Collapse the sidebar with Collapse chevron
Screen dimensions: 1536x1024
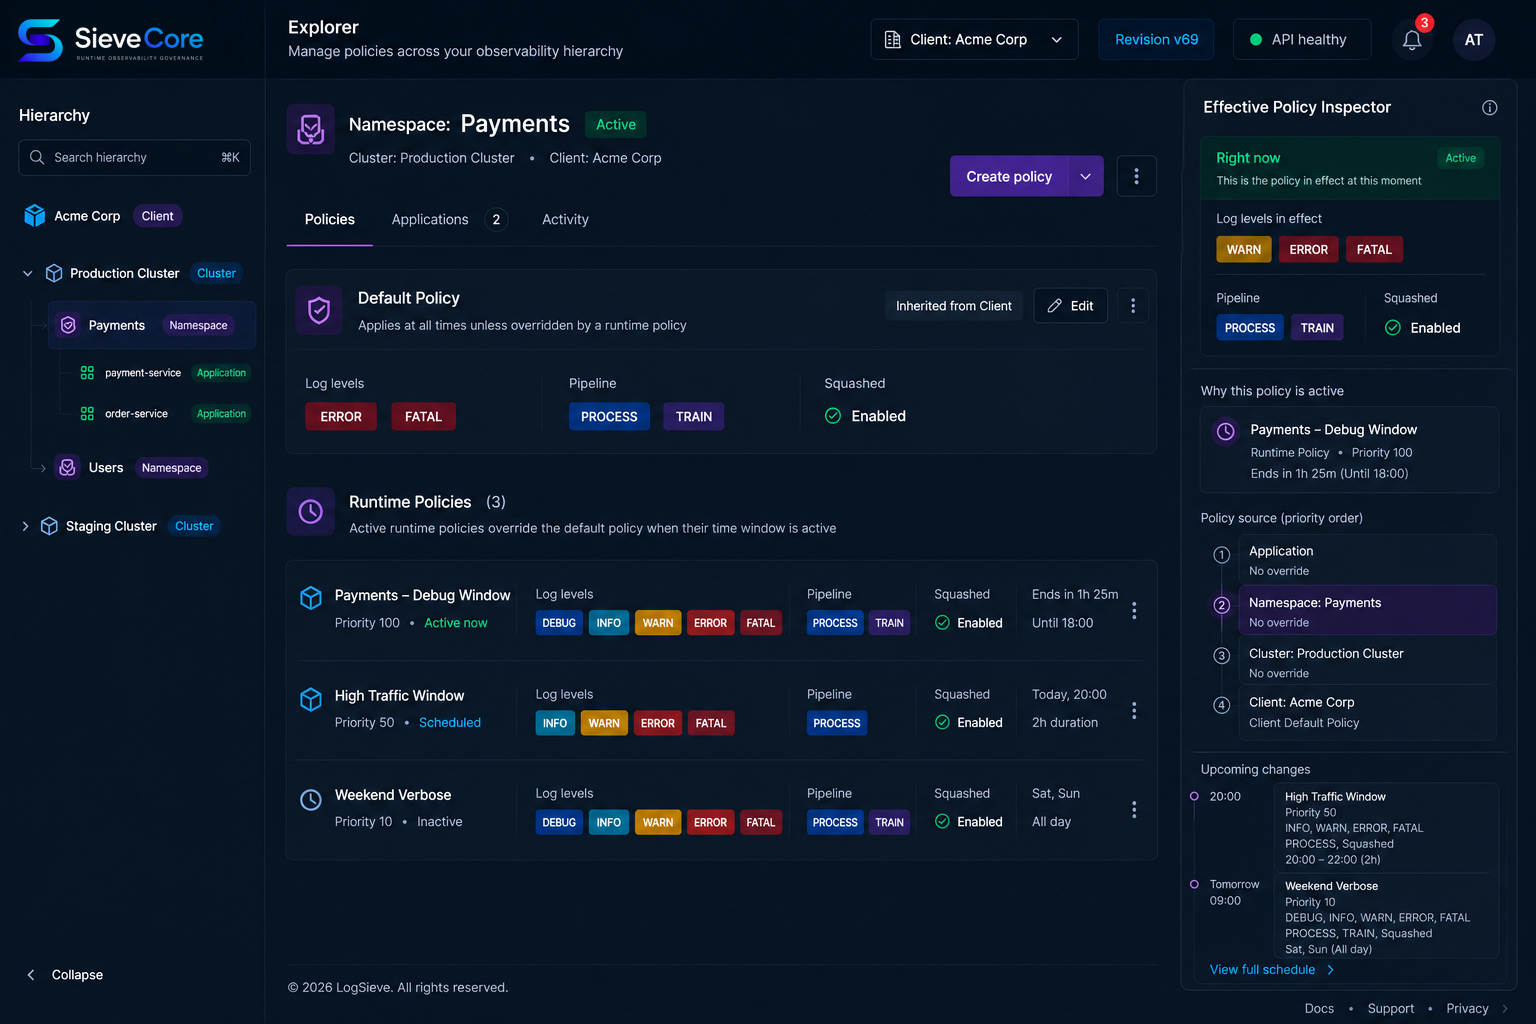(x=31, y=975)
